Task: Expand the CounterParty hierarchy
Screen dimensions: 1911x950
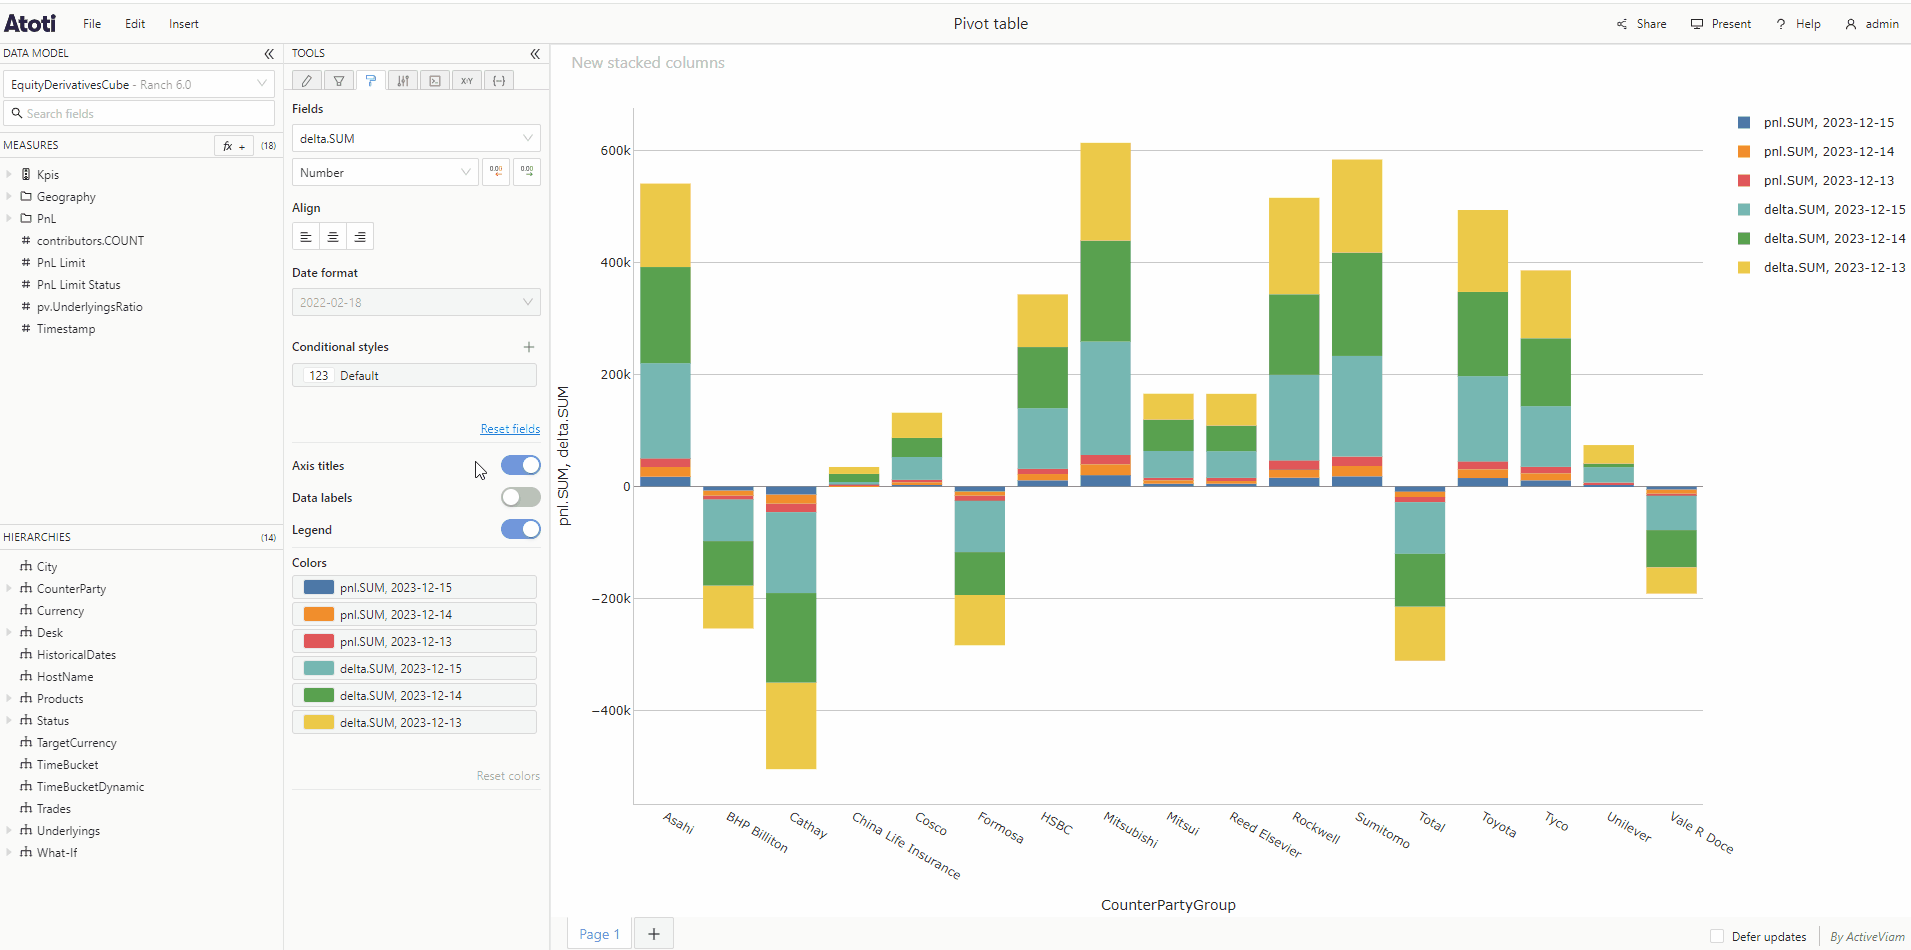Action: point(9,588)
